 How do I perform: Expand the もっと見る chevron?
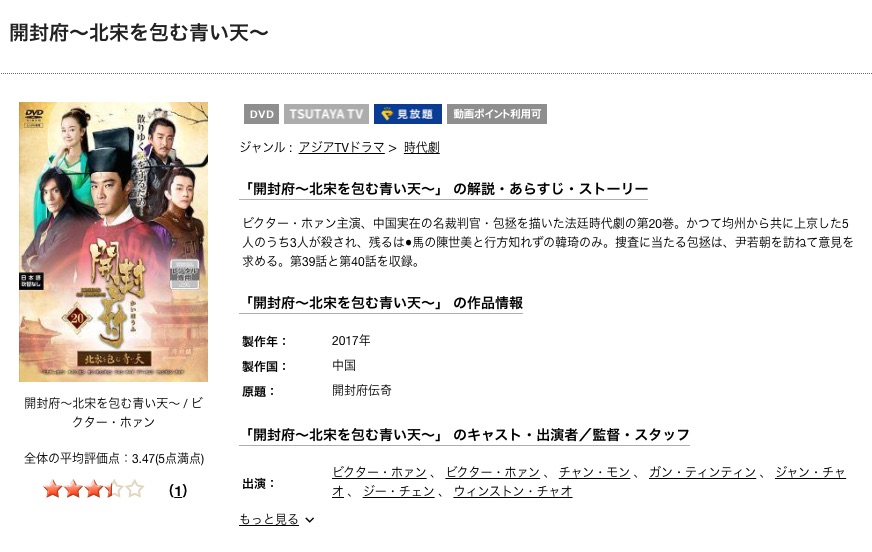click(310, 520)
